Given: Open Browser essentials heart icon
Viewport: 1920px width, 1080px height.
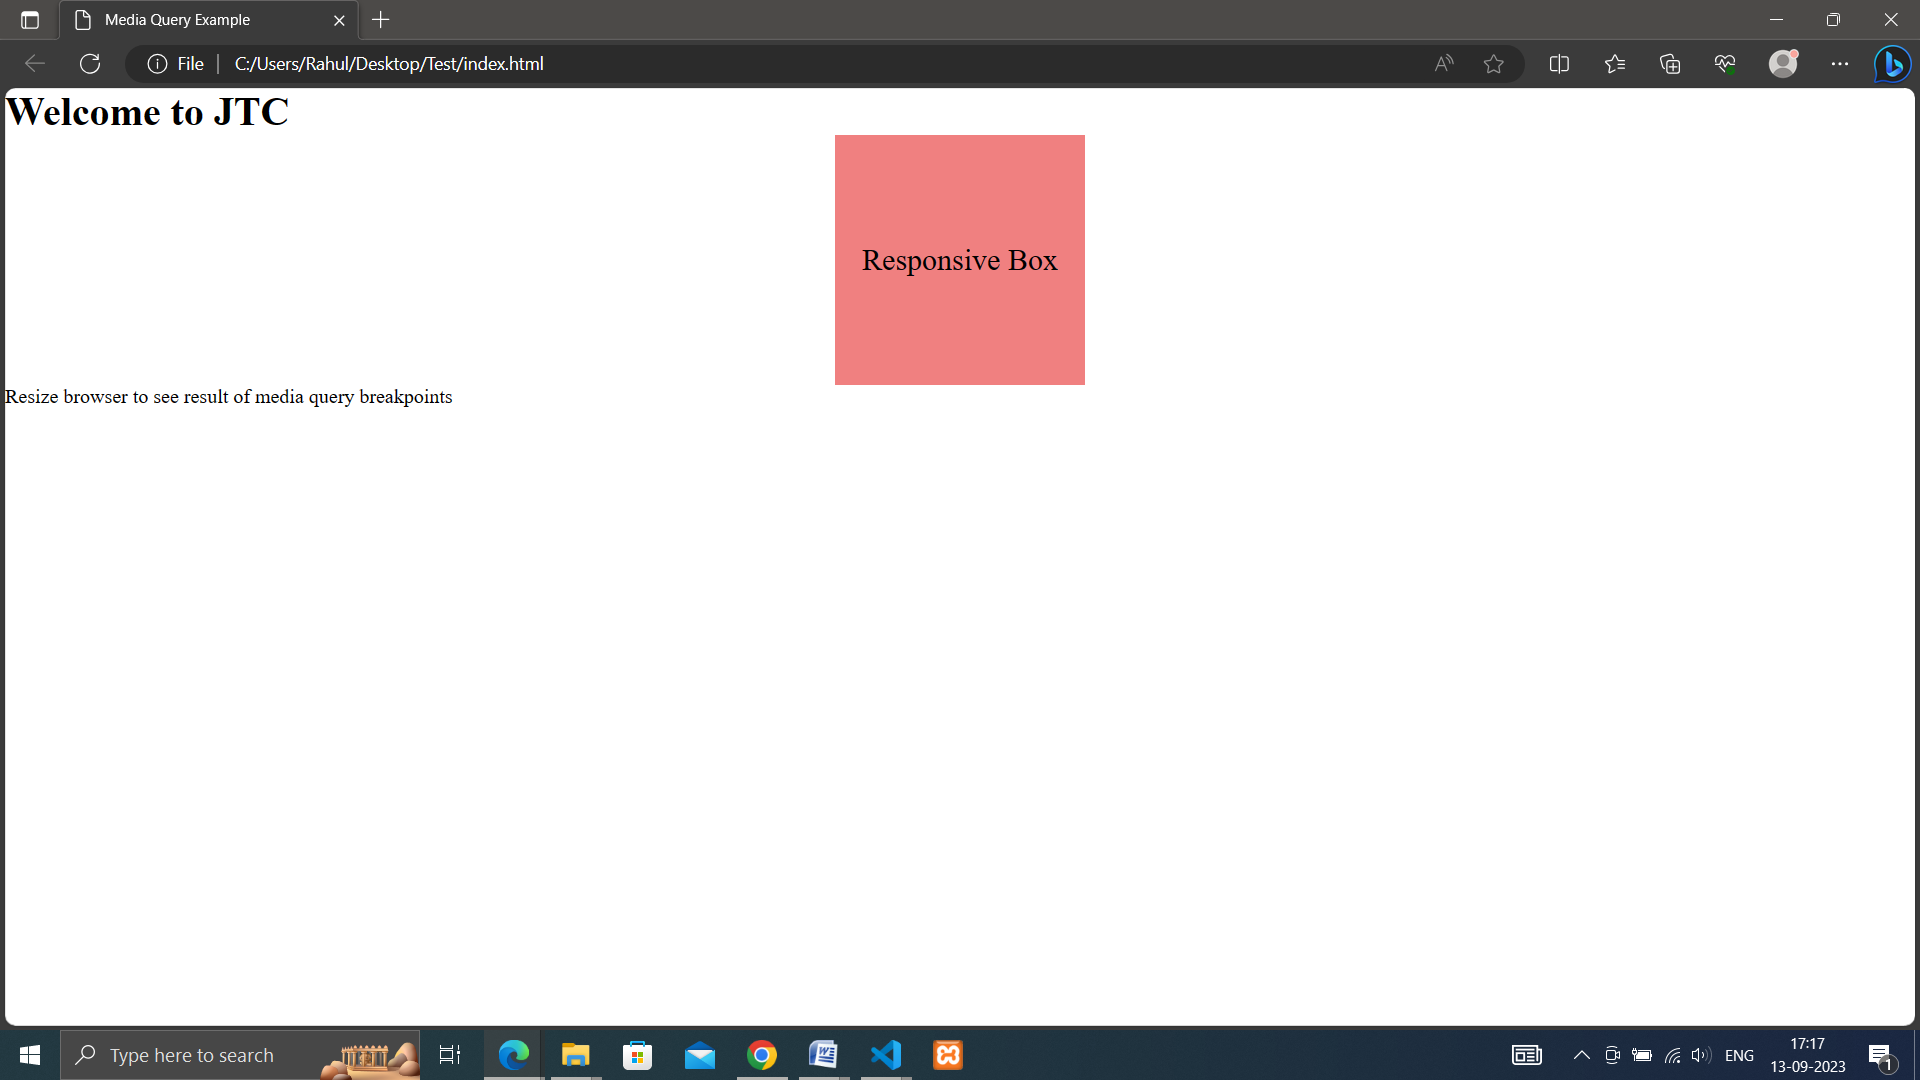Looking at the screenshot, I should (x=1725, y=64).
